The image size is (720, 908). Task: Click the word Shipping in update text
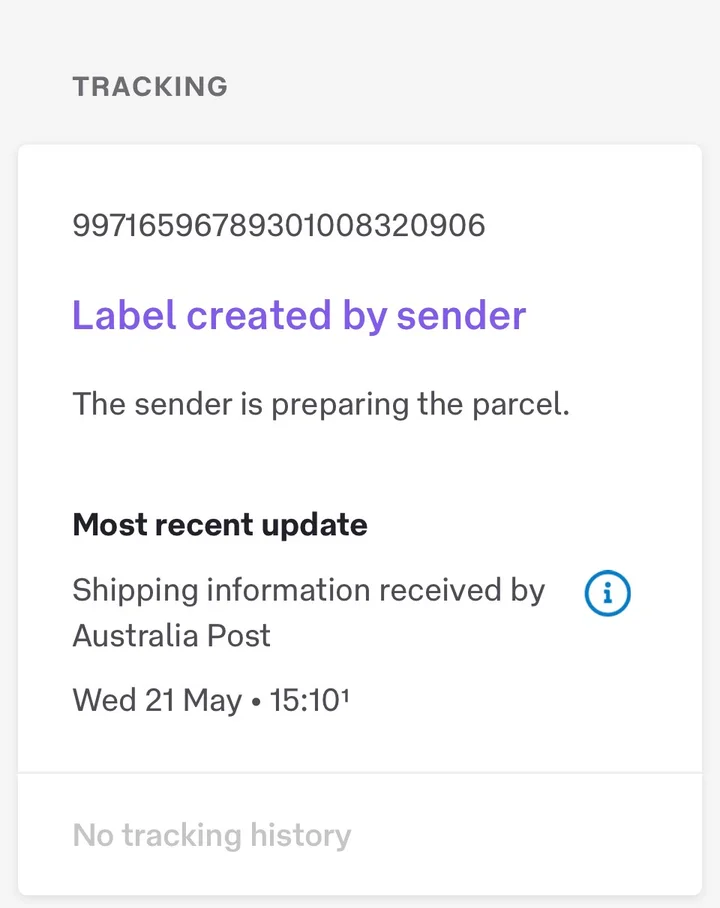[136, 591]
